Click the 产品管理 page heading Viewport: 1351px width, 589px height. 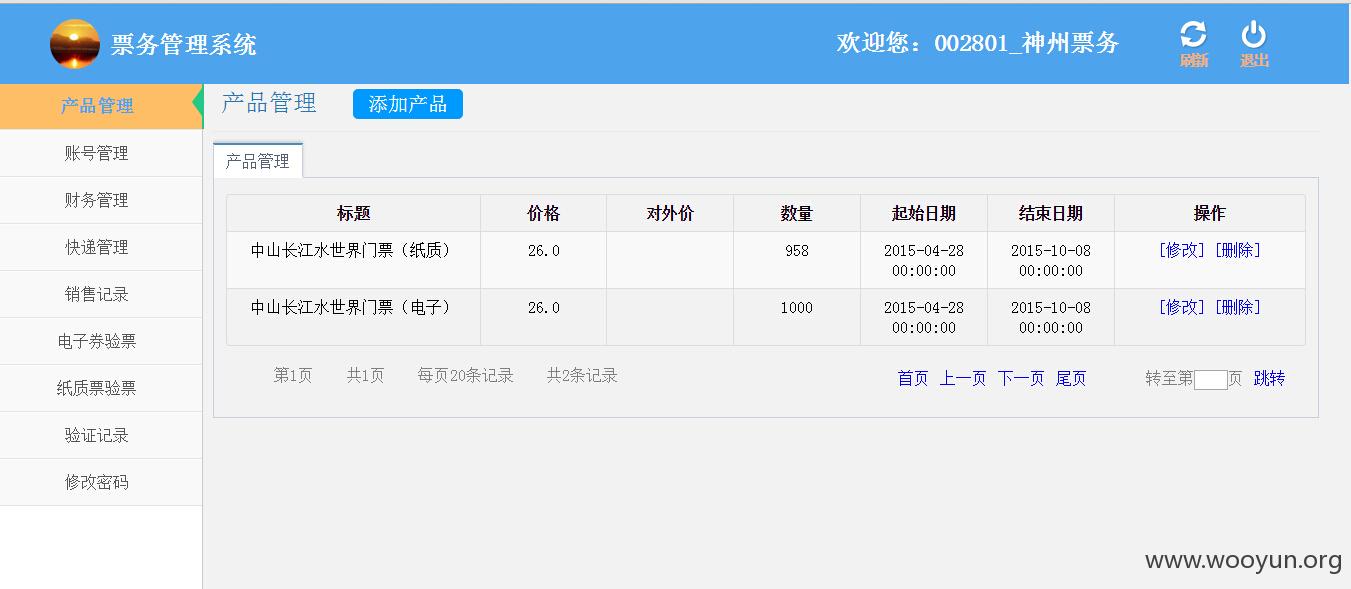[x=269, y=103]
